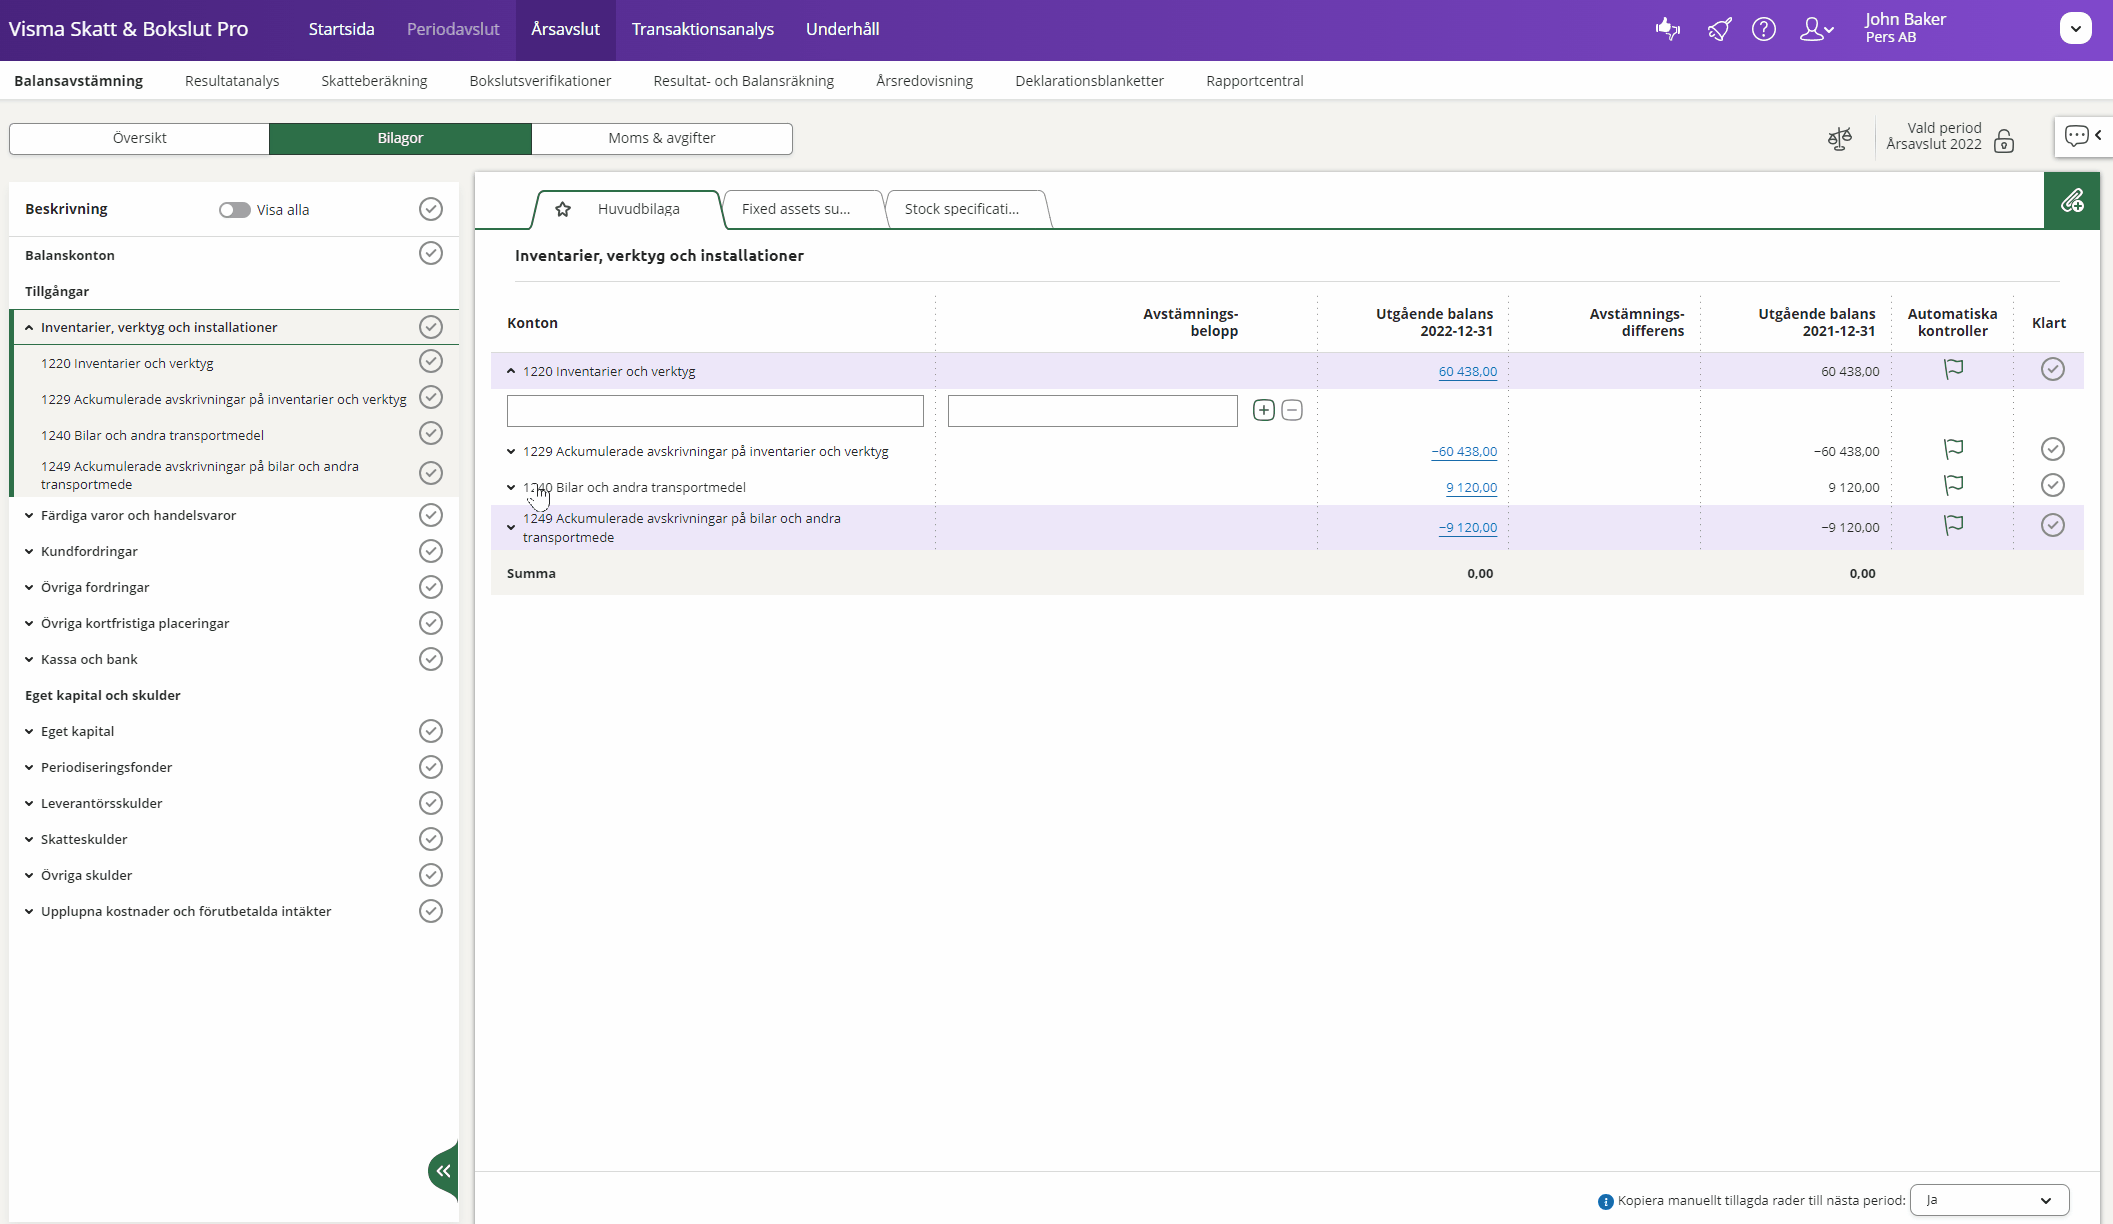Check Kundfordringar complete circle in sidebar
2113x1224 pixels.
coord(430,551)
